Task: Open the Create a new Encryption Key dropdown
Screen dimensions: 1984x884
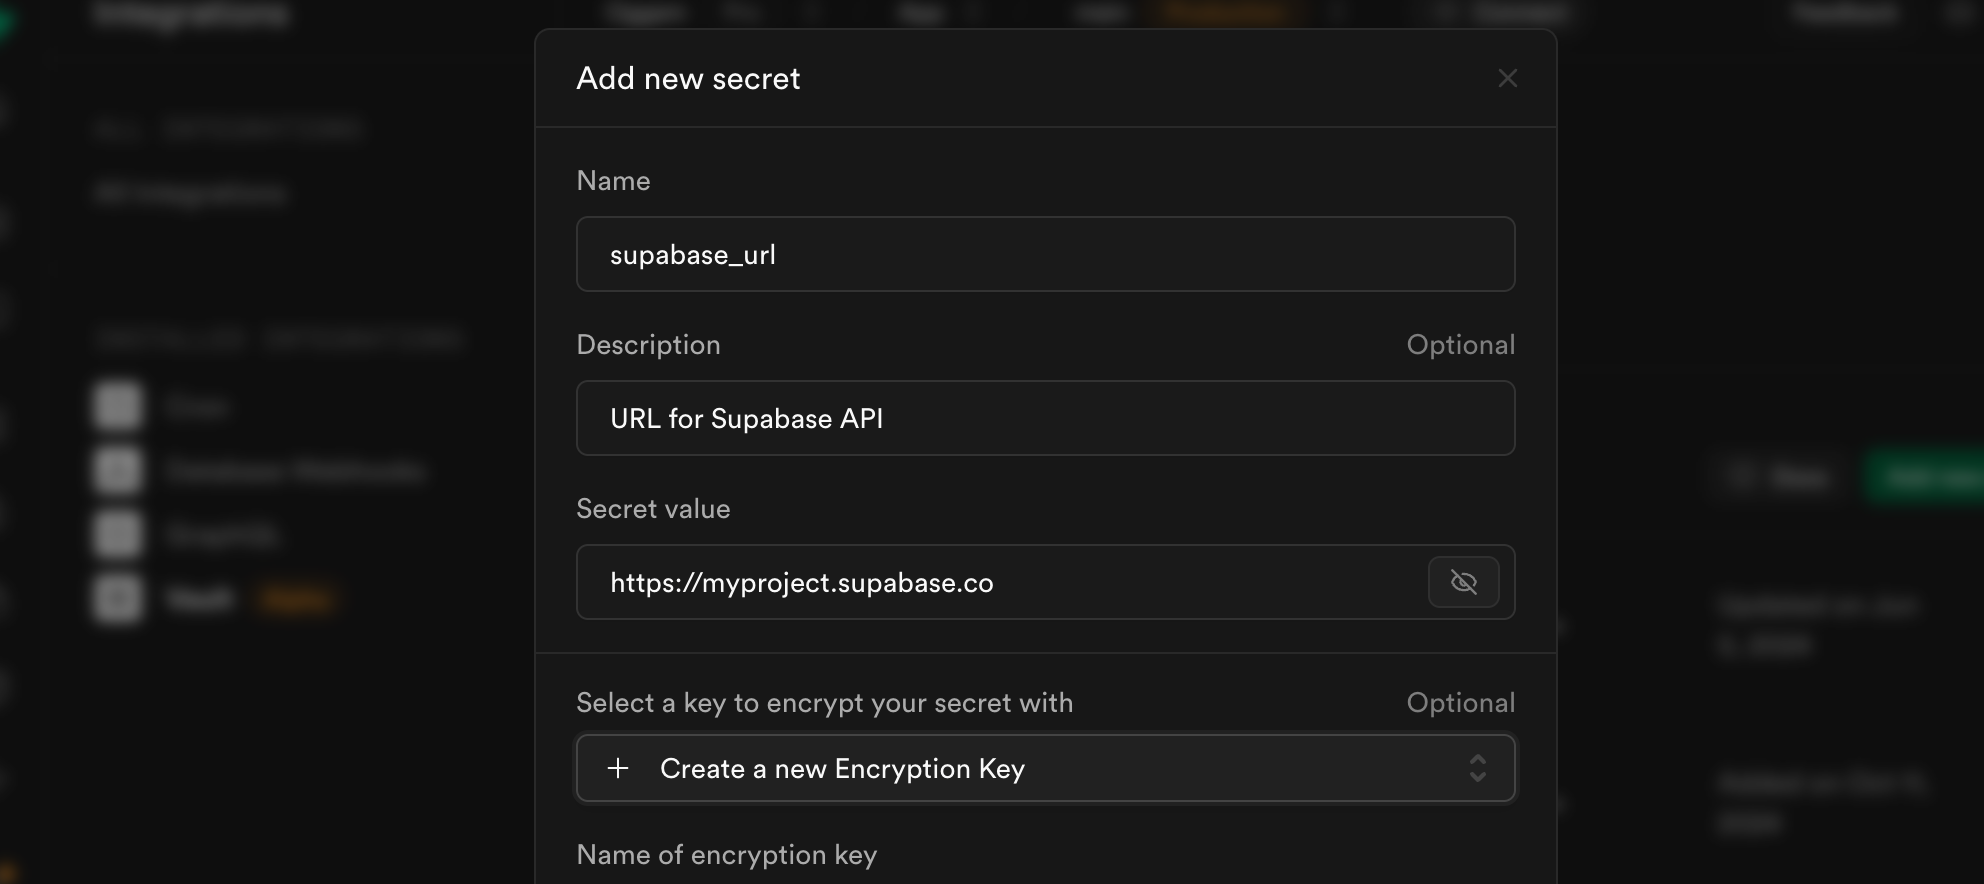Action: pos(1045,768)
